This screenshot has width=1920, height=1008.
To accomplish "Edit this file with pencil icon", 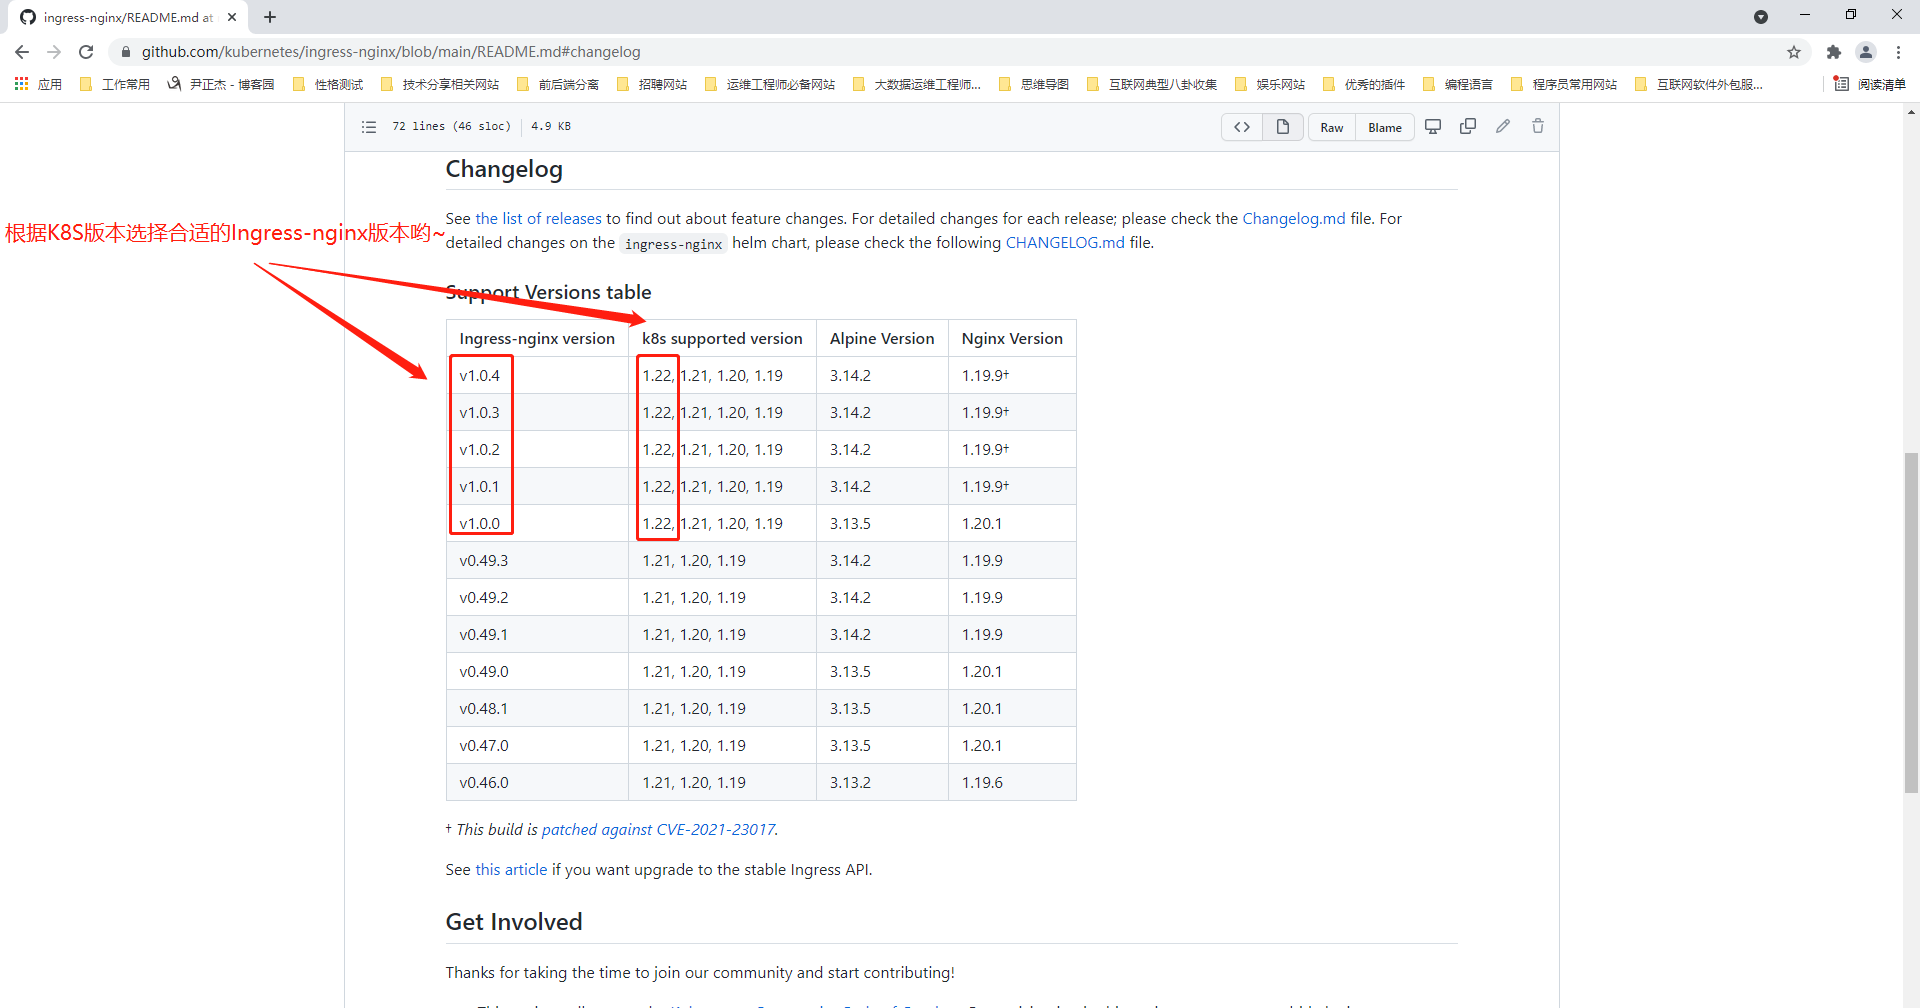I will point(1503,127).
